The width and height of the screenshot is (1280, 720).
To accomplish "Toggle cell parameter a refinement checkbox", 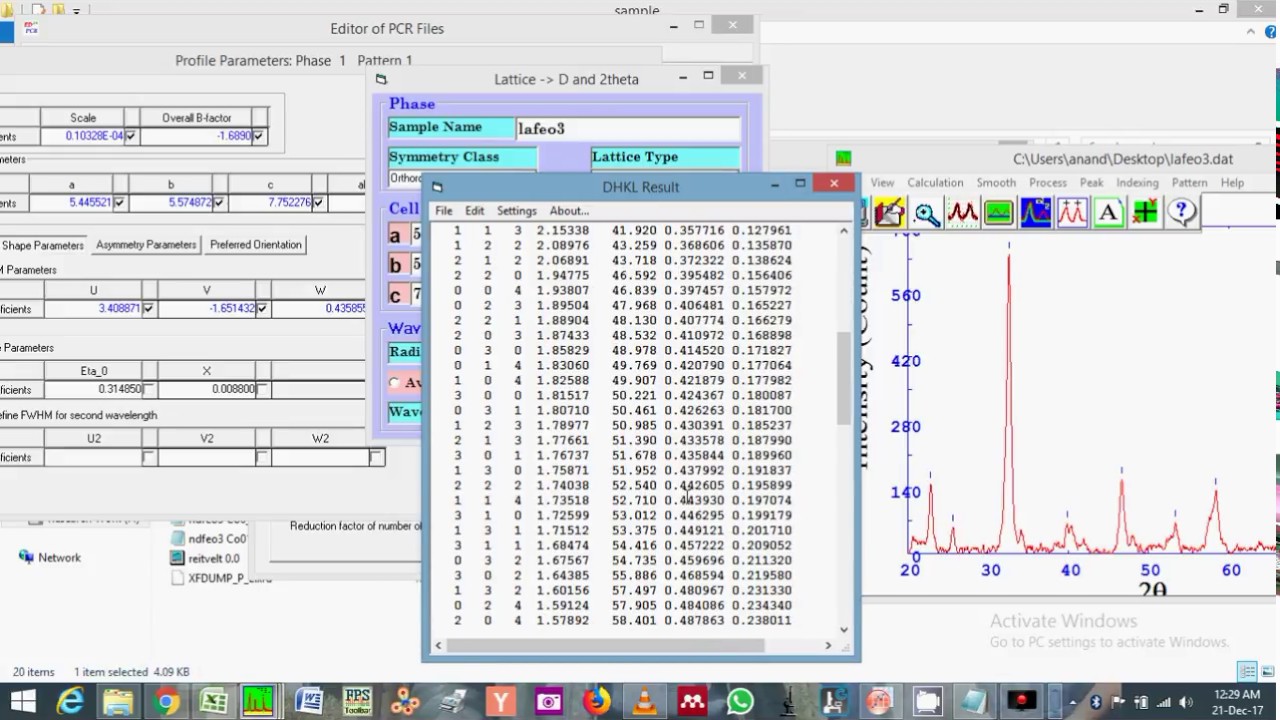I will pyautogui.click(x=120, y=203).
